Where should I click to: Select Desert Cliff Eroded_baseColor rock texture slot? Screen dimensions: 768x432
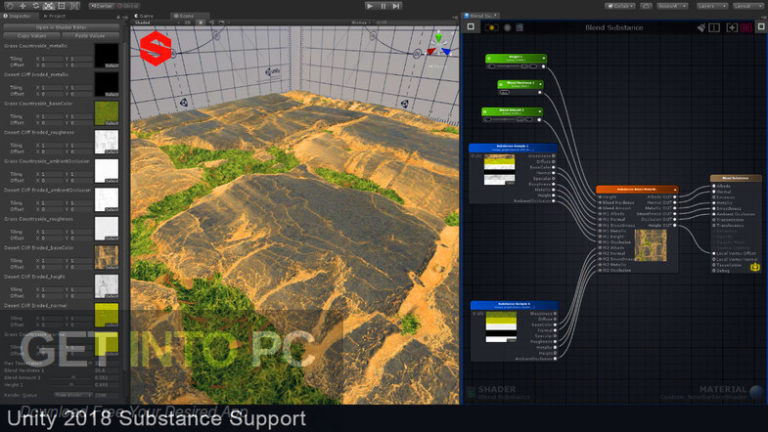106,258
